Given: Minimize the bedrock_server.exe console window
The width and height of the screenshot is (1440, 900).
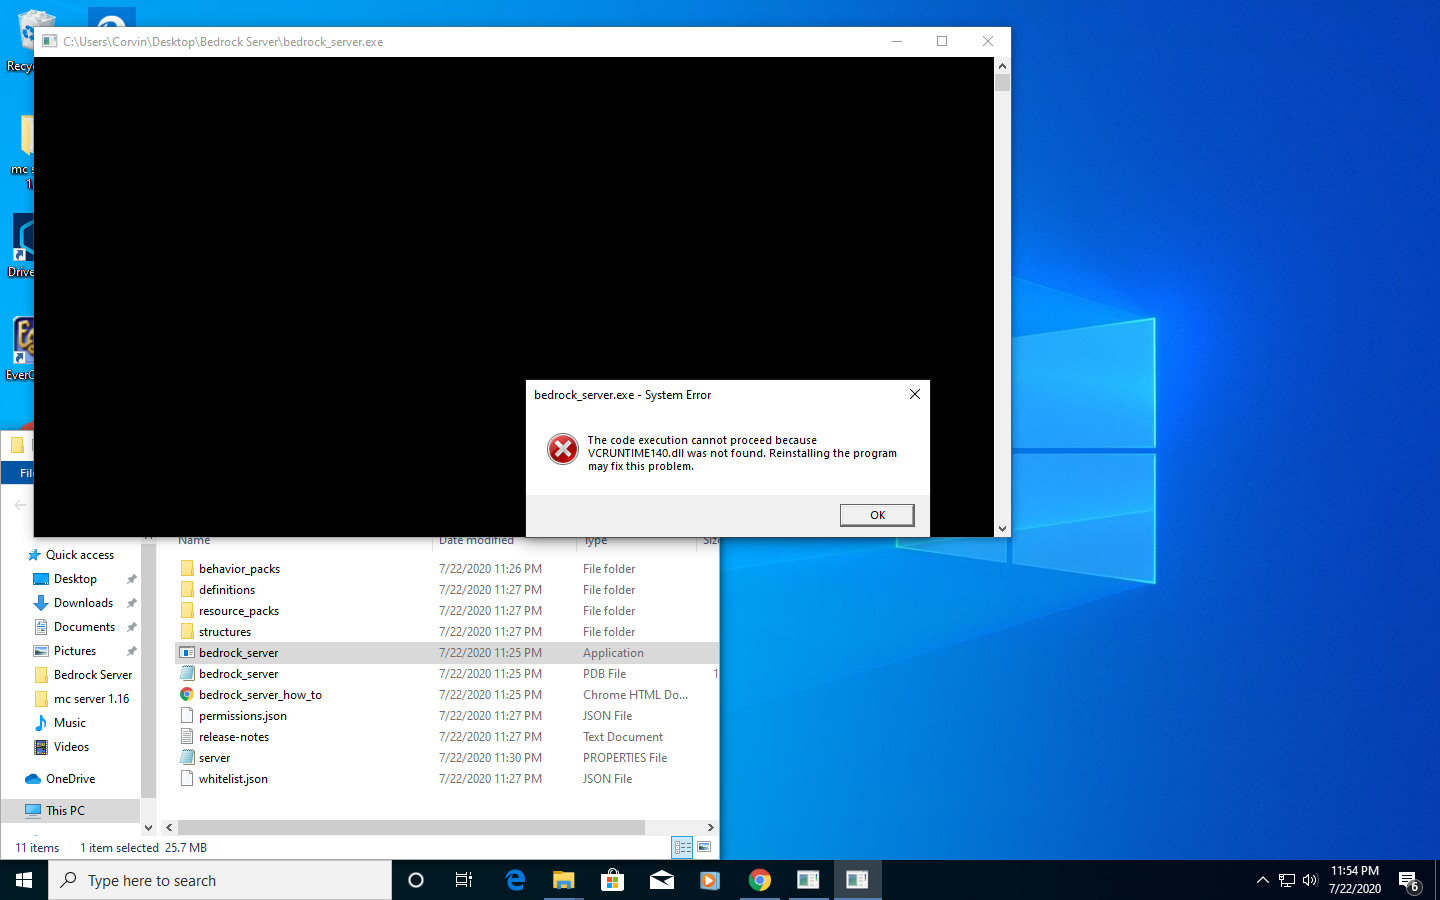Looking at the screenshot, I should coord(897,41).
